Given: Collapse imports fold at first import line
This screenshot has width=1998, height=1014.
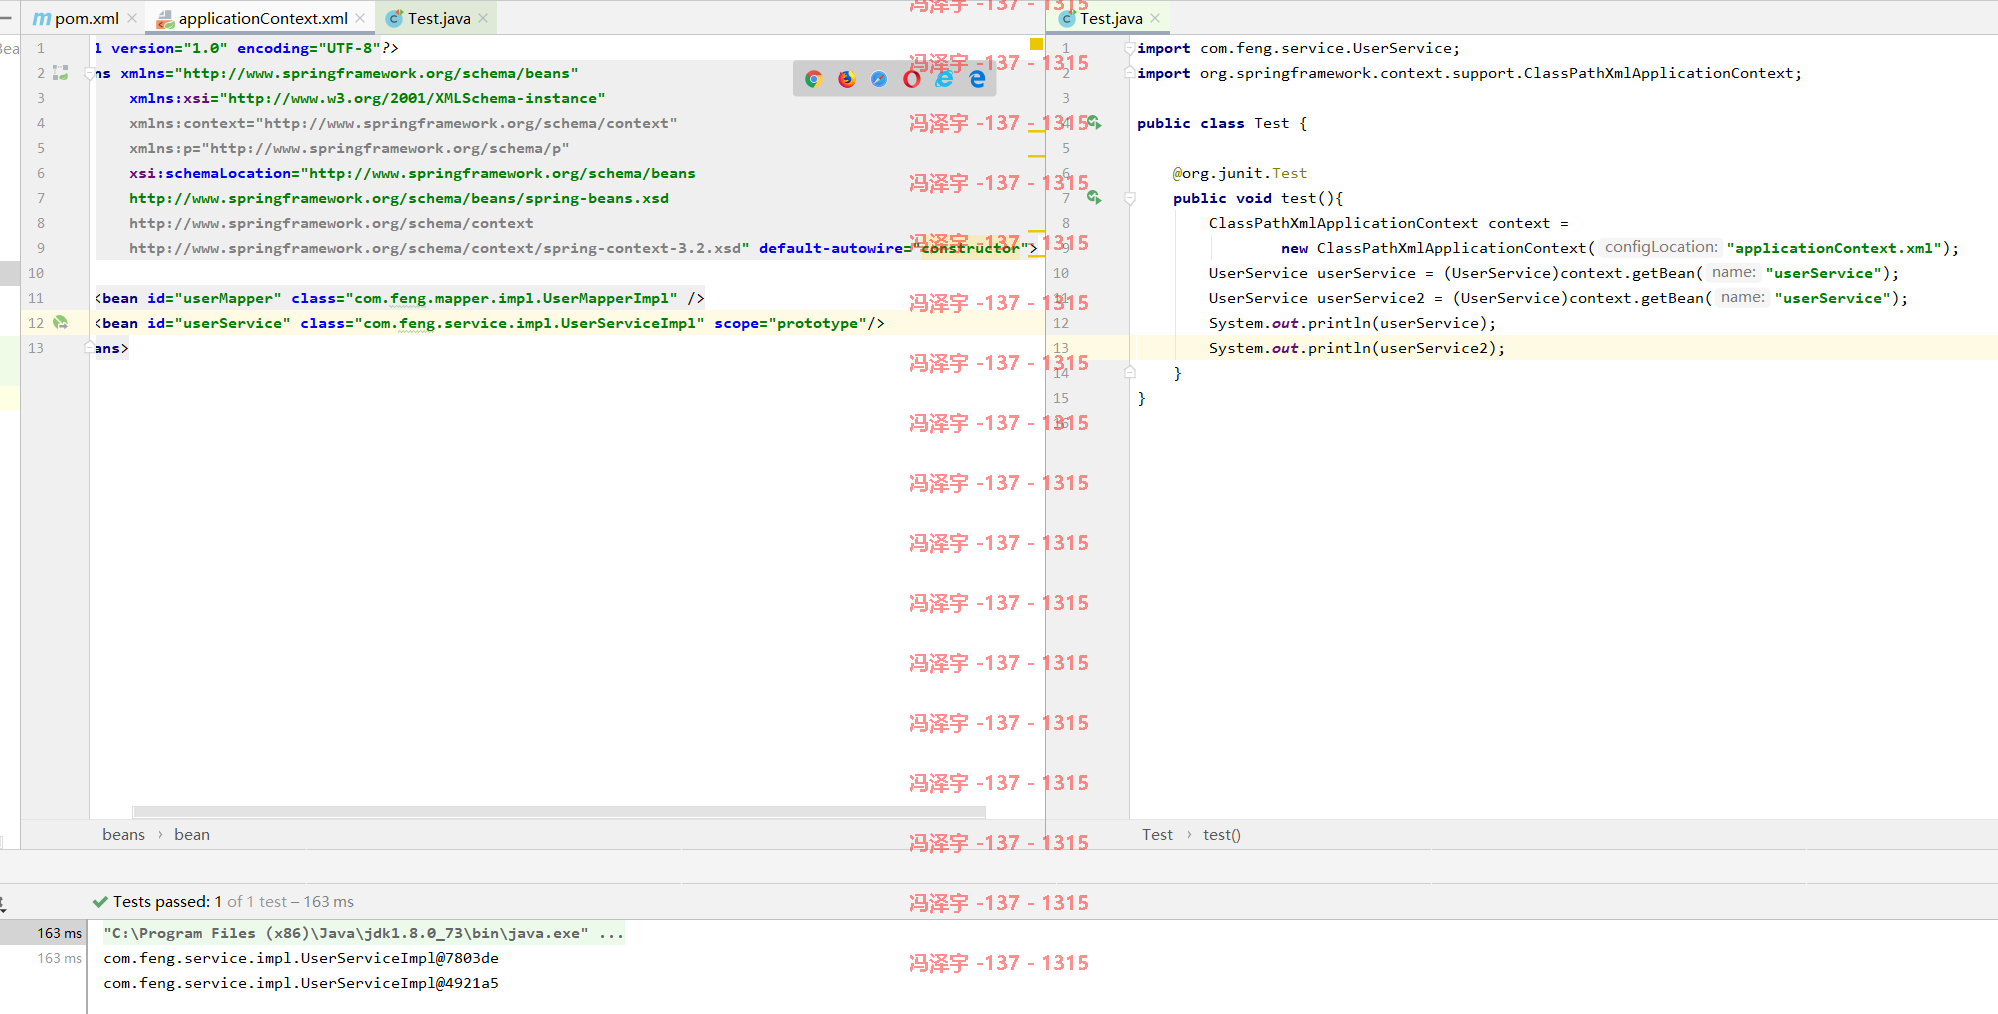Looking at the screenshot, I should coord(1130,48).
